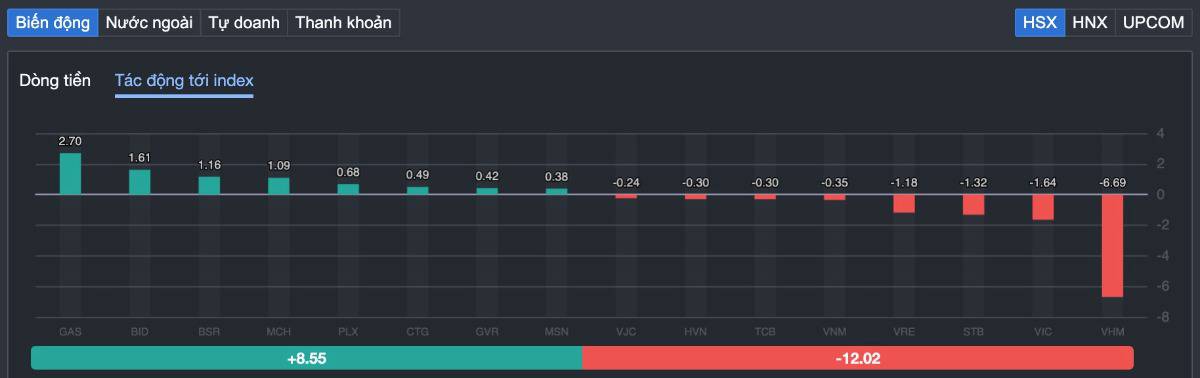Click the 1.16 value label

[x=209, y=165]
